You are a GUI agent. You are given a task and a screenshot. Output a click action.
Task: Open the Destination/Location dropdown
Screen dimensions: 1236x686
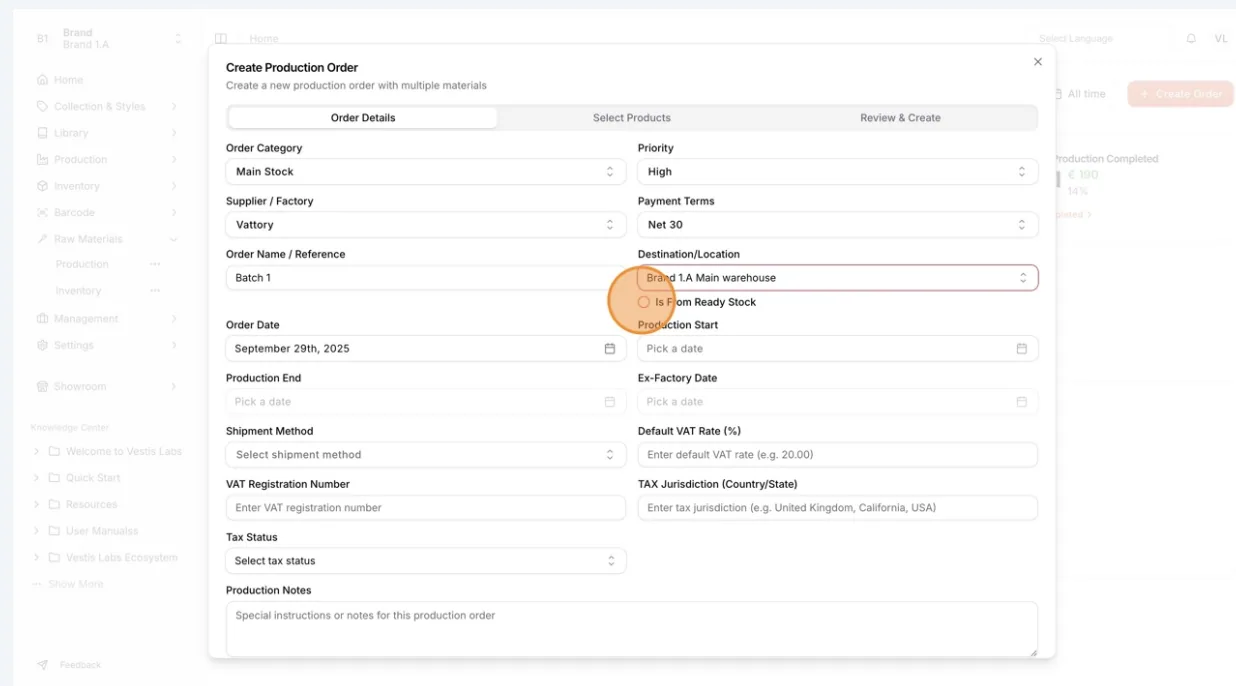tap(838, 278)
